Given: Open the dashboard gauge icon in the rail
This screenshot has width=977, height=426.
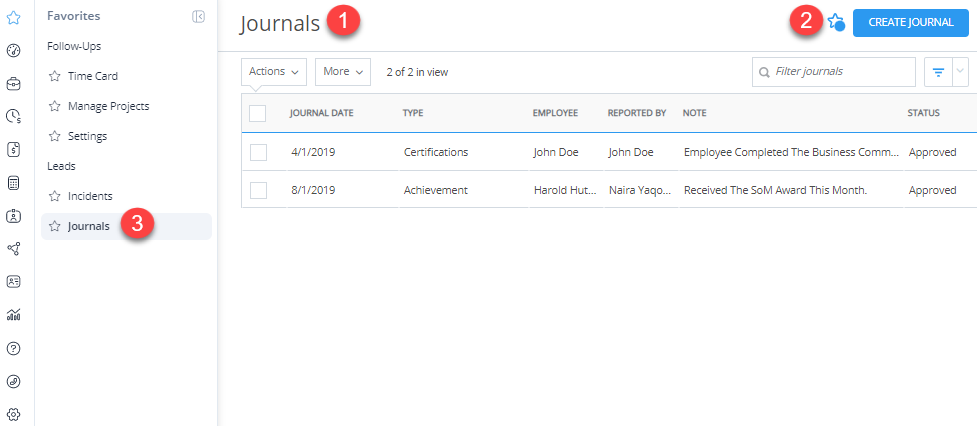Looking at the screenshot, I should 14,50.
